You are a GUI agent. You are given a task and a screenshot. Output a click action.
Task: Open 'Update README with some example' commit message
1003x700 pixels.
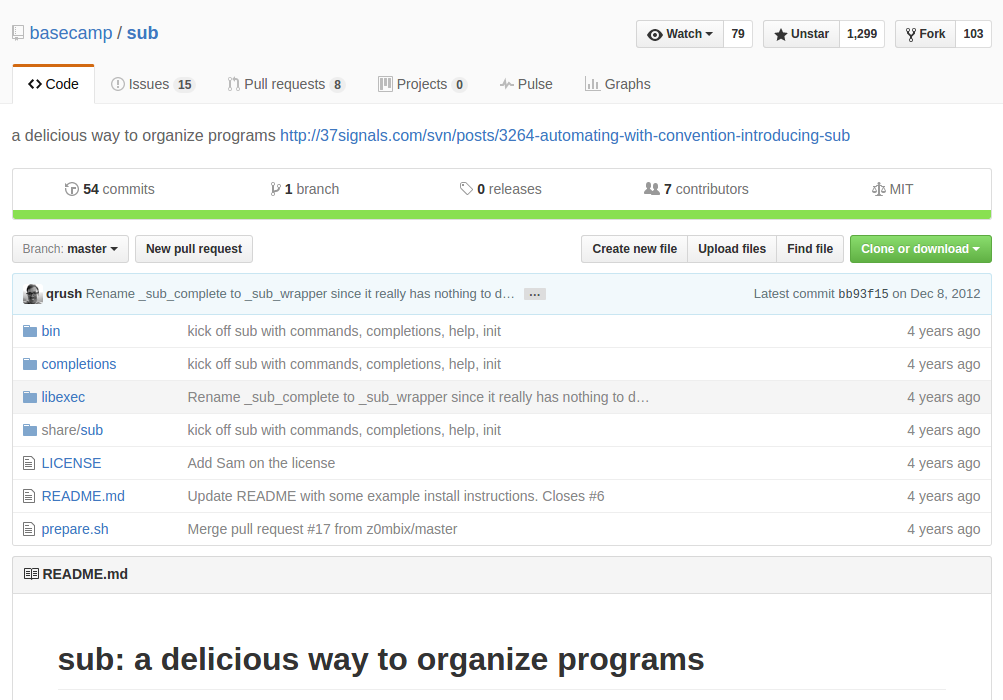(x=396, y=496)
